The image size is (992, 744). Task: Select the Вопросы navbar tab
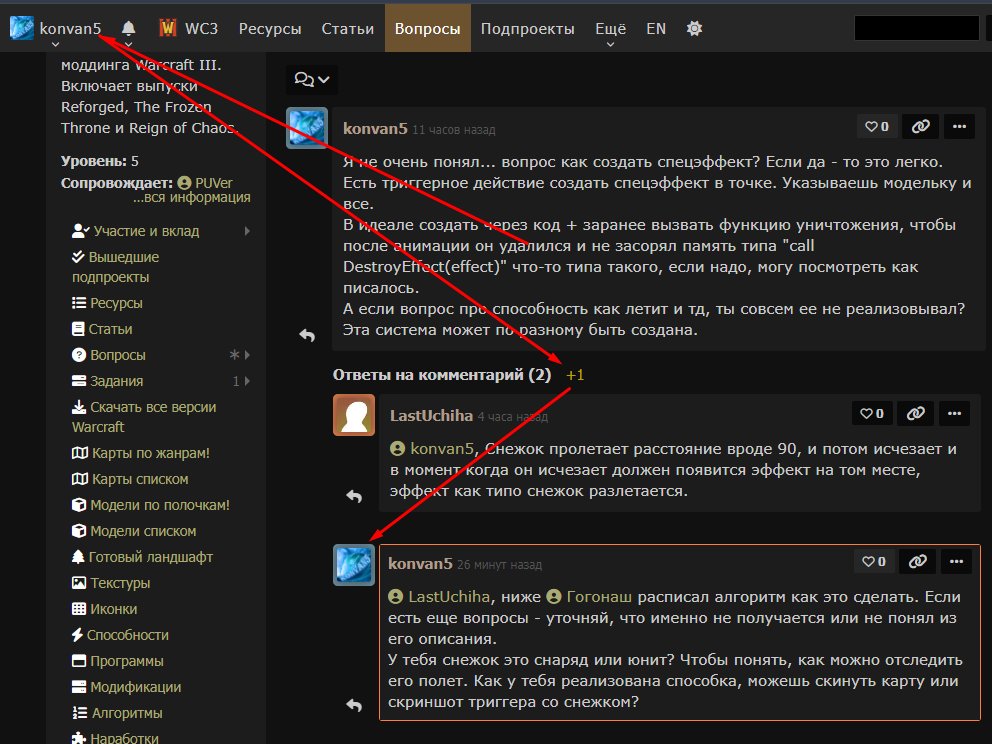[428, 28]
